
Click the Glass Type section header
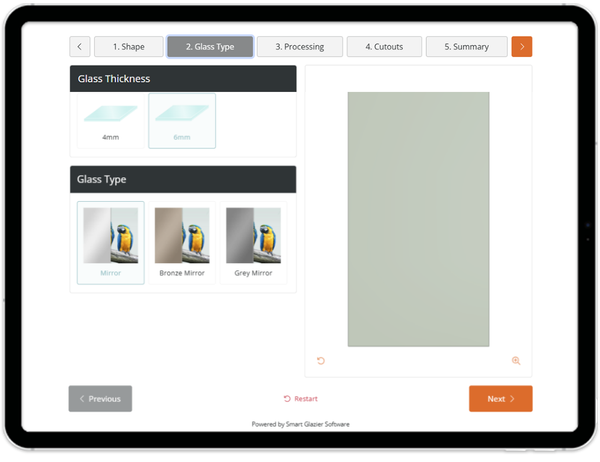[183, 179]
